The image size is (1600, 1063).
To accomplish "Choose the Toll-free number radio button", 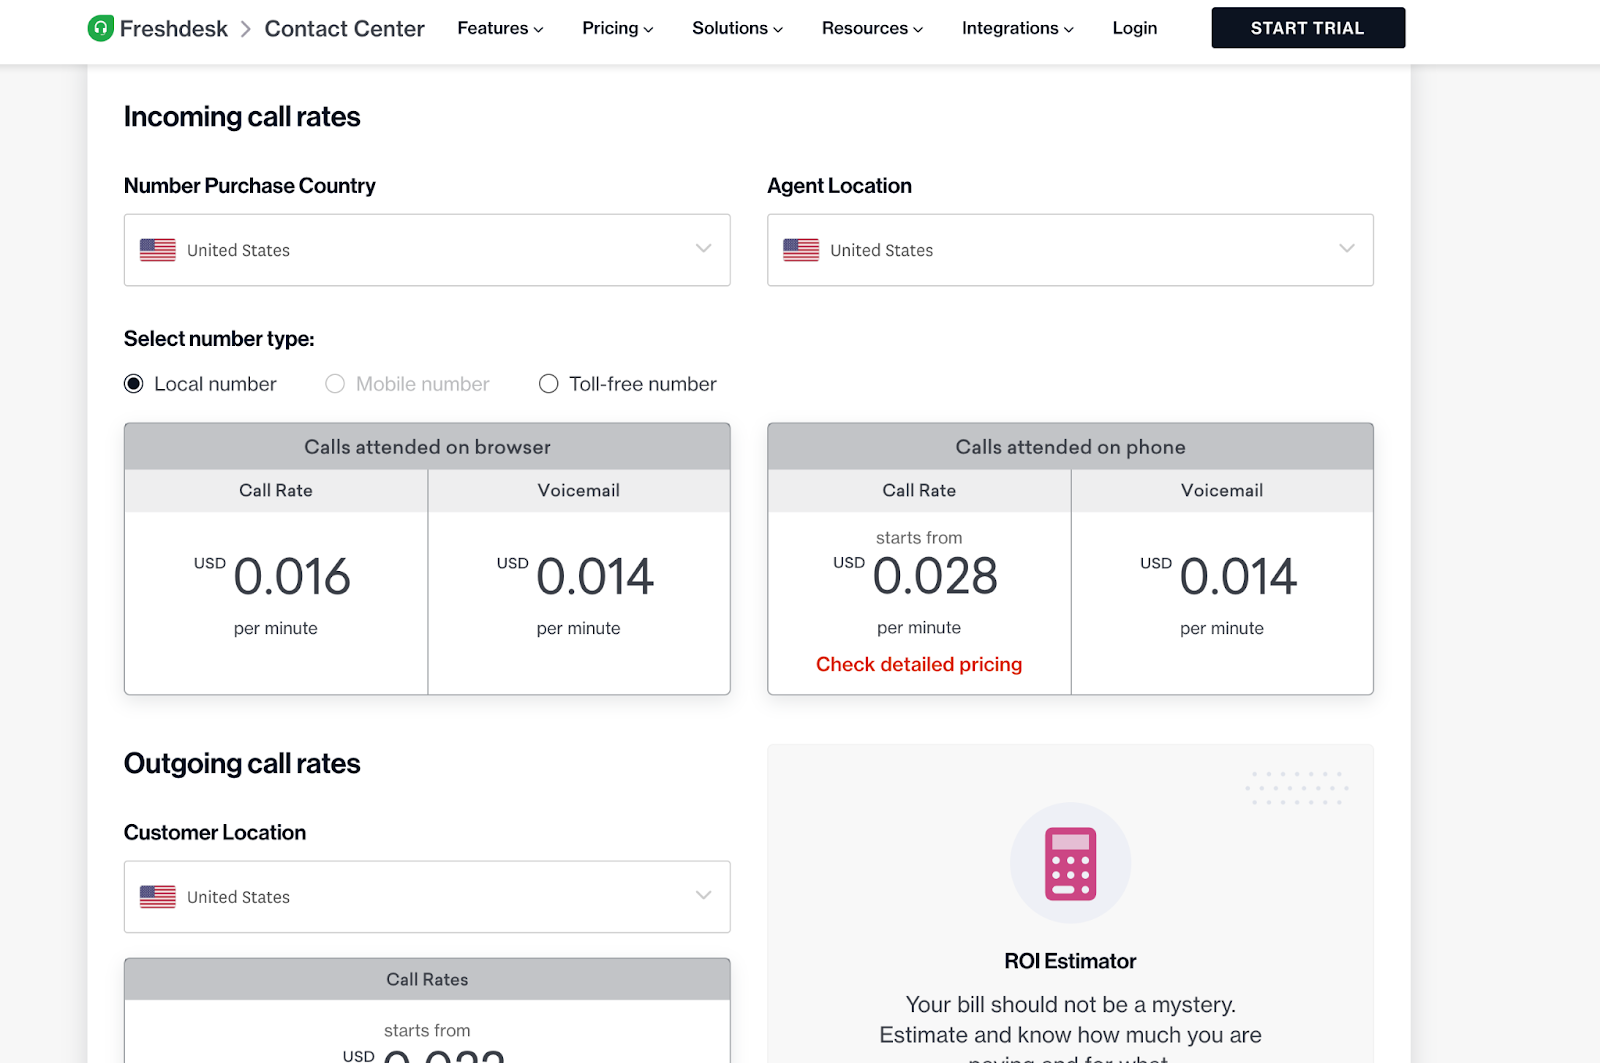I will pos(549,384).
